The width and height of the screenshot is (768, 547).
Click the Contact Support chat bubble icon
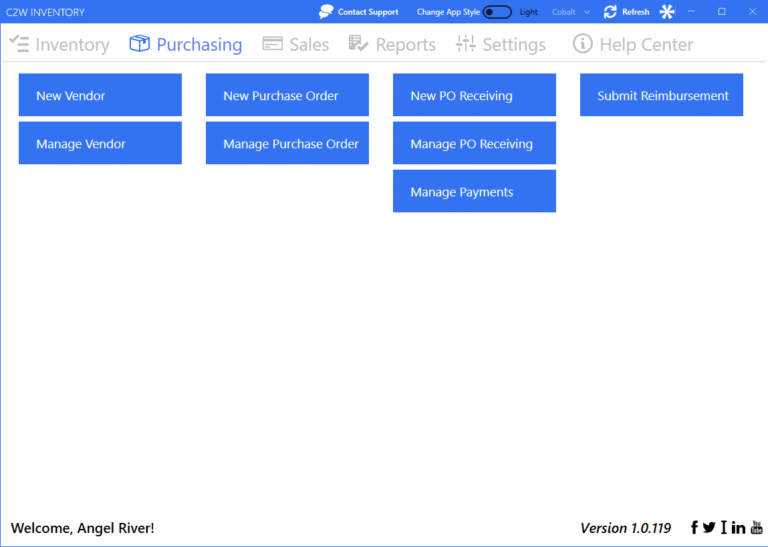[x=326, y=12]
